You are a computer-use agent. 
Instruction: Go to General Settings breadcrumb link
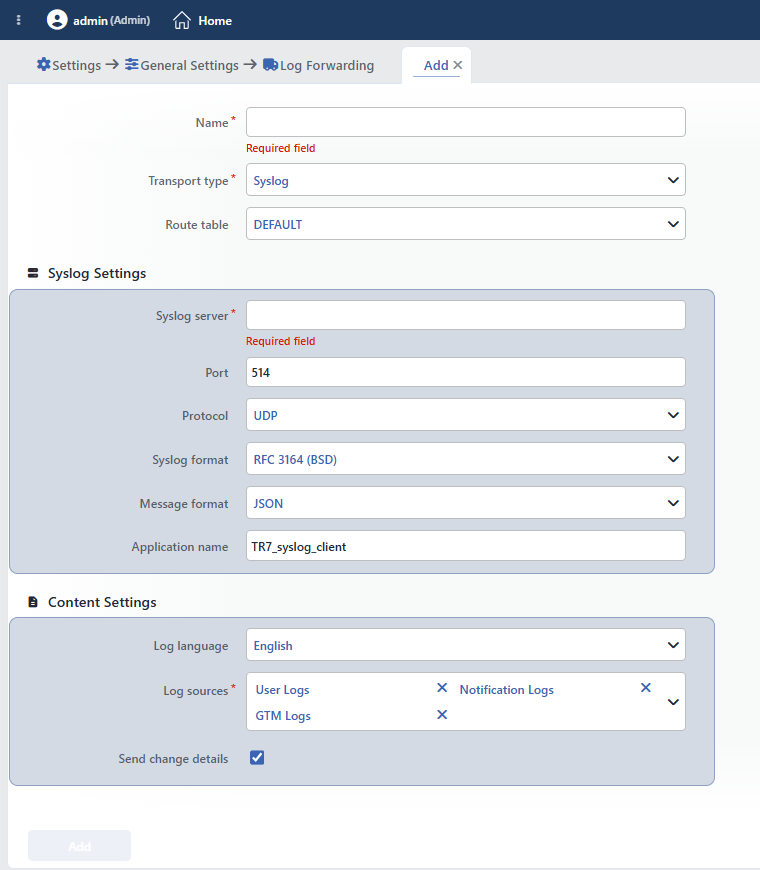pos(189,65)
